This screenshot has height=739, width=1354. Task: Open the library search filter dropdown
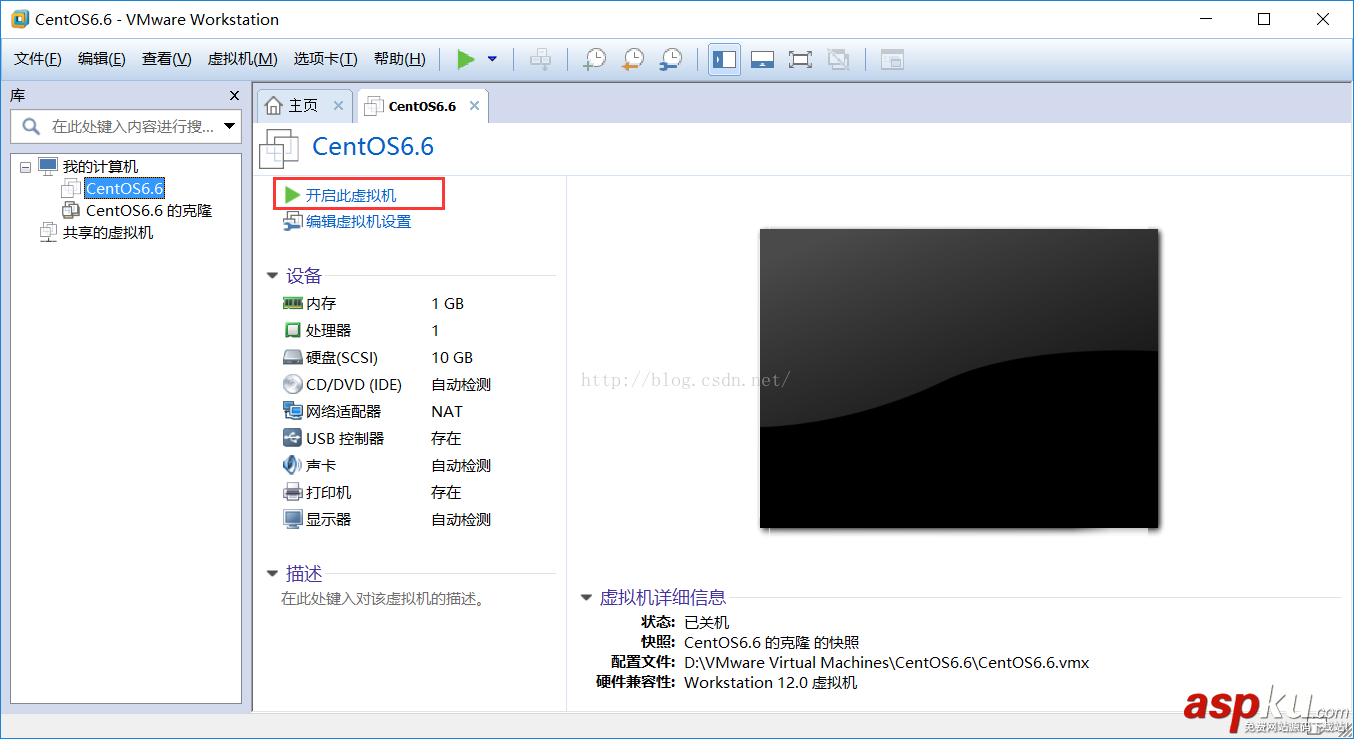click(x=230, y=126)
